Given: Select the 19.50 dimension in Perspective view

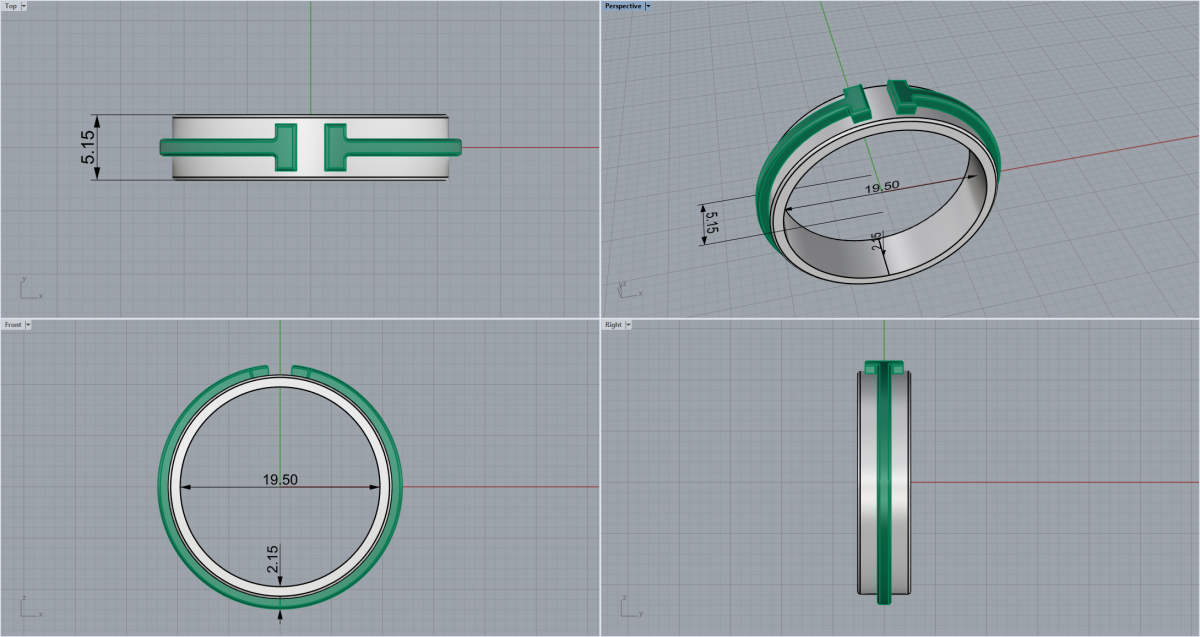Looking at the screenshot, I should [880, 187].
